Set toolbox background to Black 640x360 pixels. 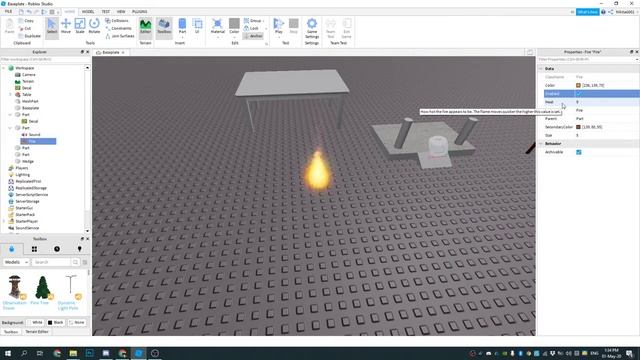pos(56,322)
